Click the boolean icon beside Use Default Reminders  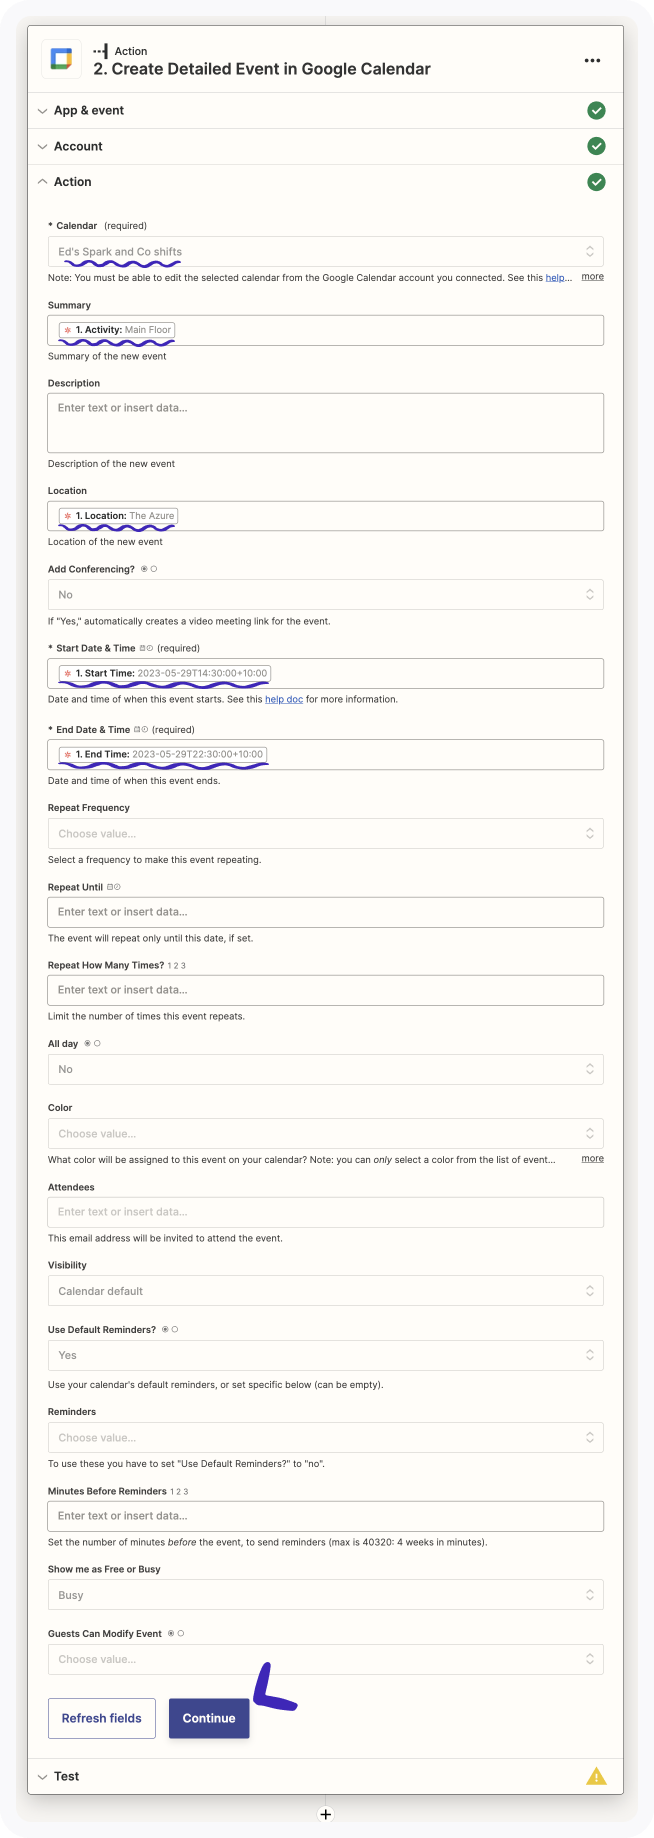click(x=170, y=1329)
